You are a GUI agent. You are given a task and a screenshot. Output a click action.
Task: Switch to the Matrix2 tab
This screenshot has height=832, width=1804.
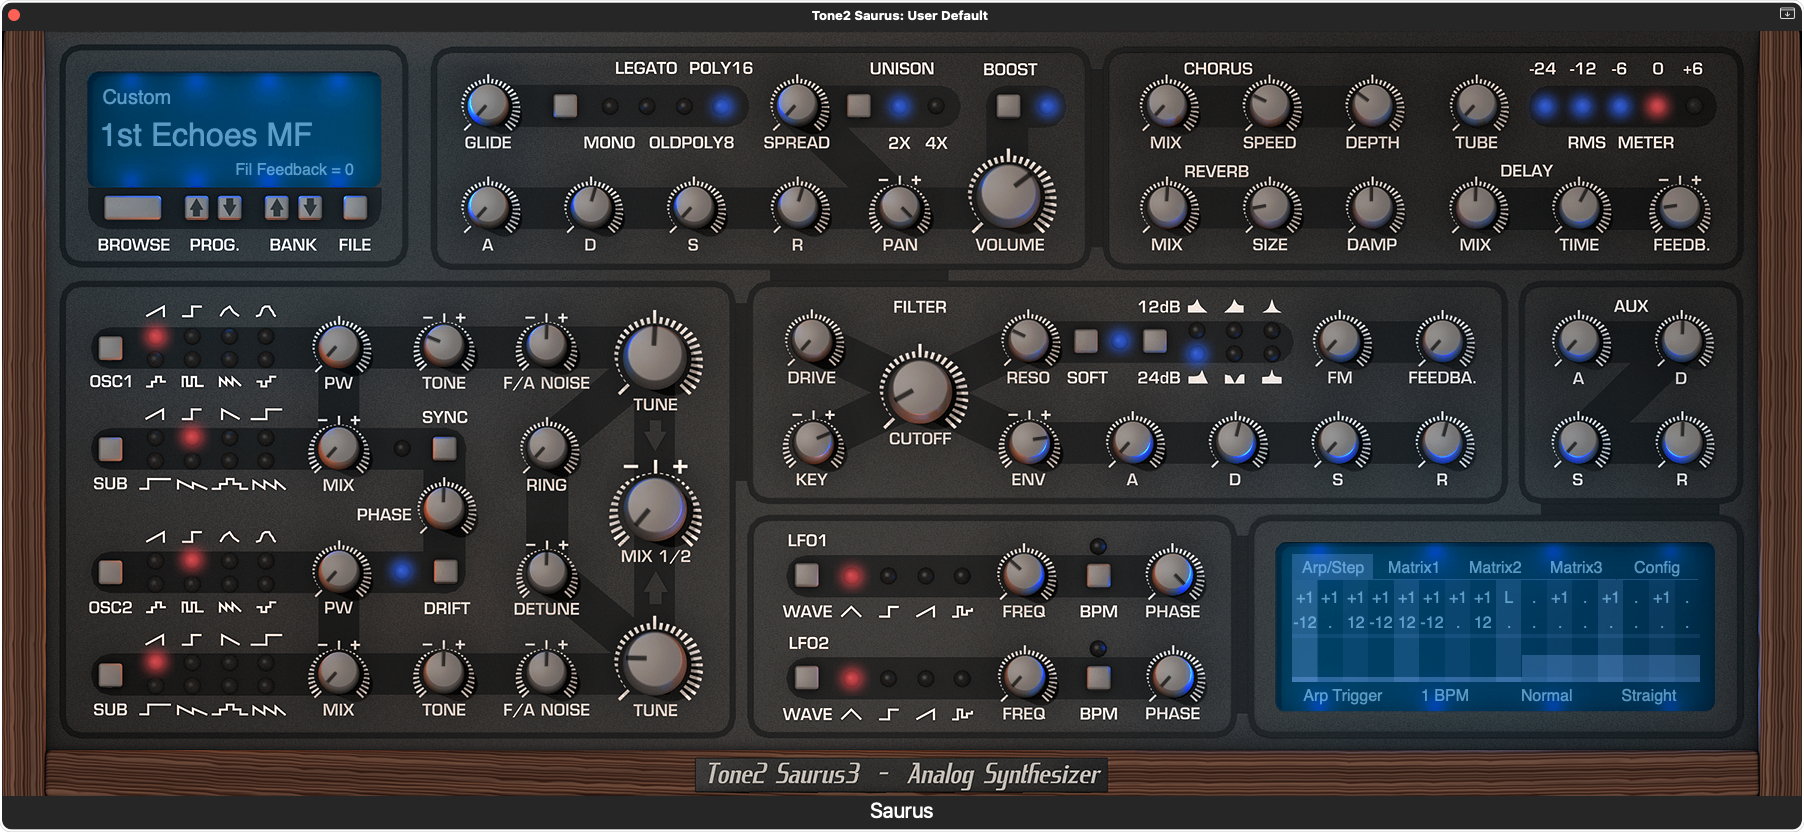pos(1495,567)
